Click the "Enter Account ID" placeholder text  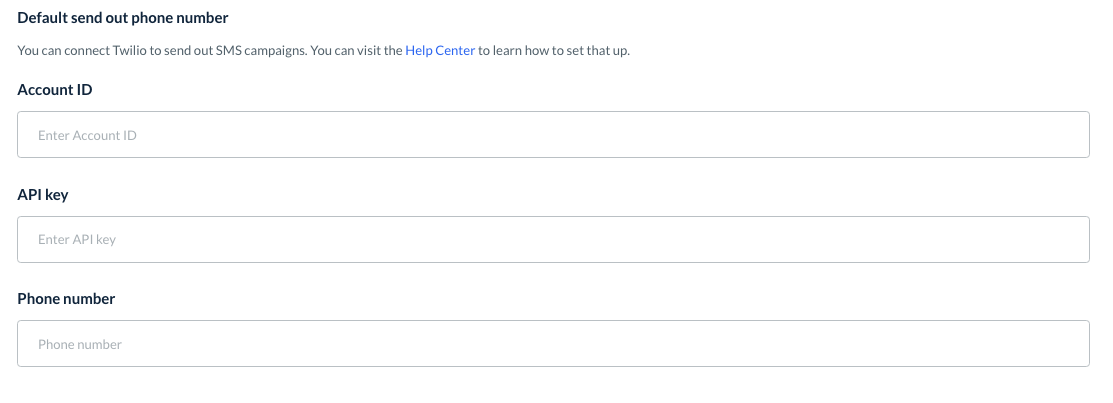pyautogui.click(x=87, y=135)
